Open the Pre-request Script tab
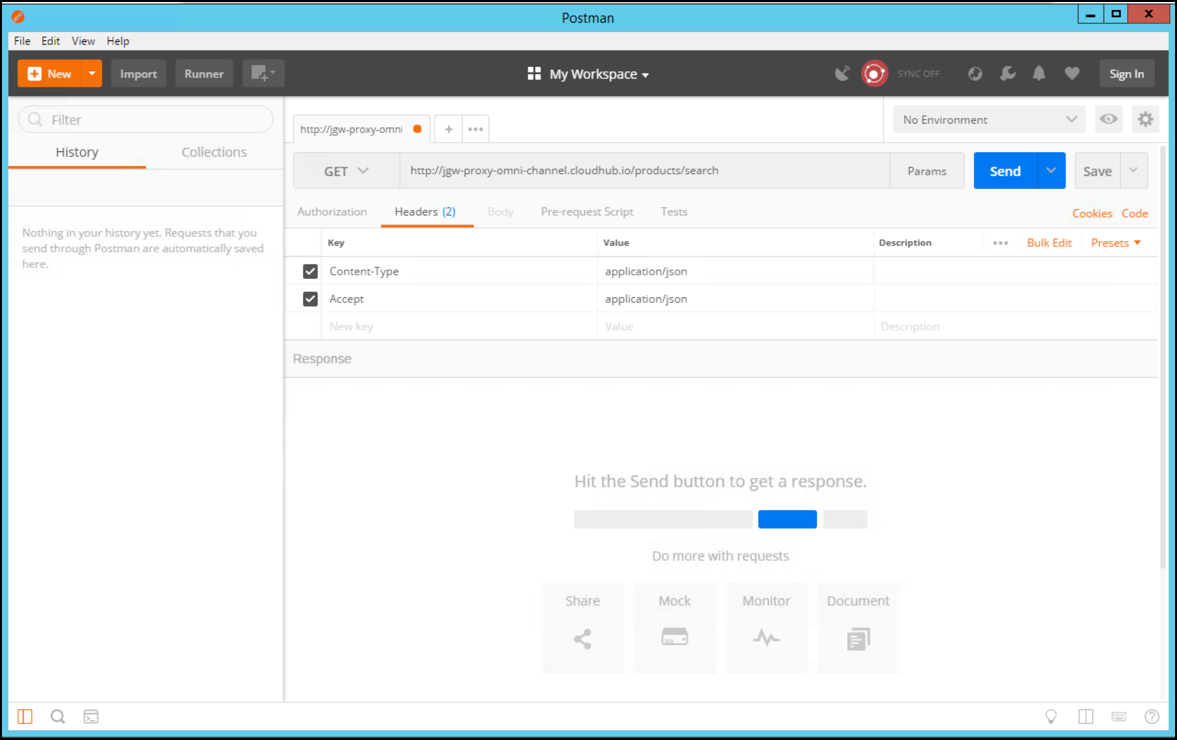This screenshot has height=740, width=1177. coord(587,212)
